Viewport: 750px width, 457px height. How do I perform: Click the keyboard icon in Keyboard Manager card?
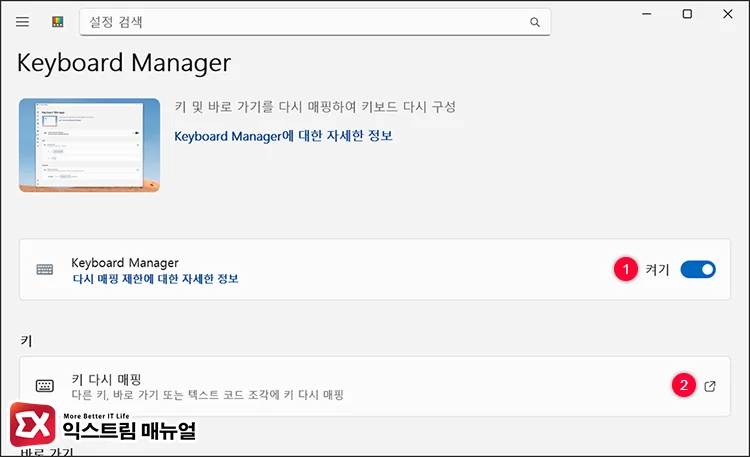click(x=45, y=270)
